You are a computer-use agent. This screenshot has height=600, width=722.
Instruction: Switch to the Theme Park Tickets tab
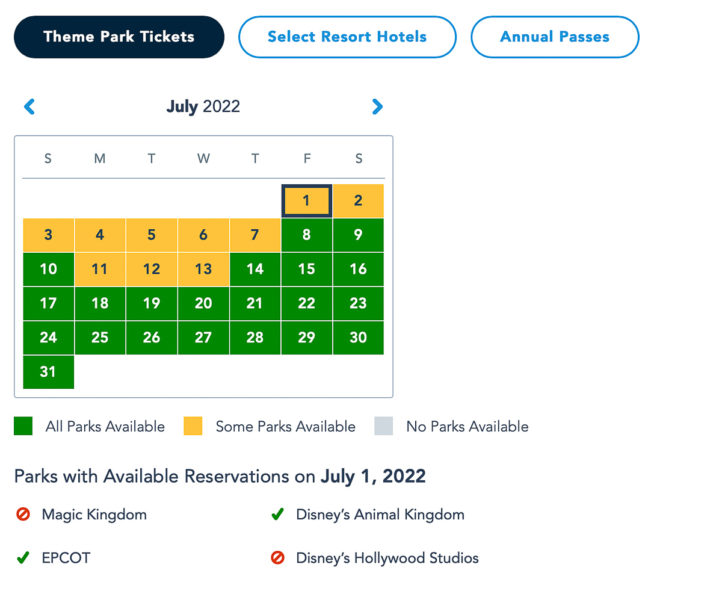tap(119, 37)
